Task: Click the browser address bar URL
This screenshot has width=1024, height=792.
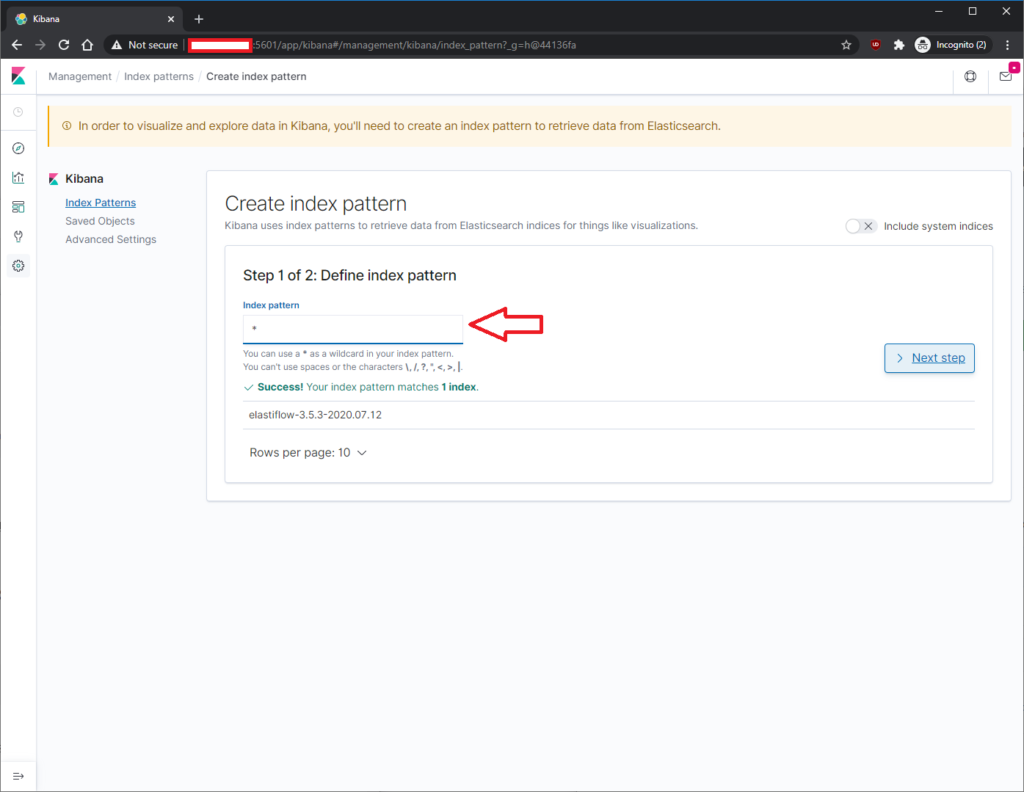Action: click(x=415, y=45)
